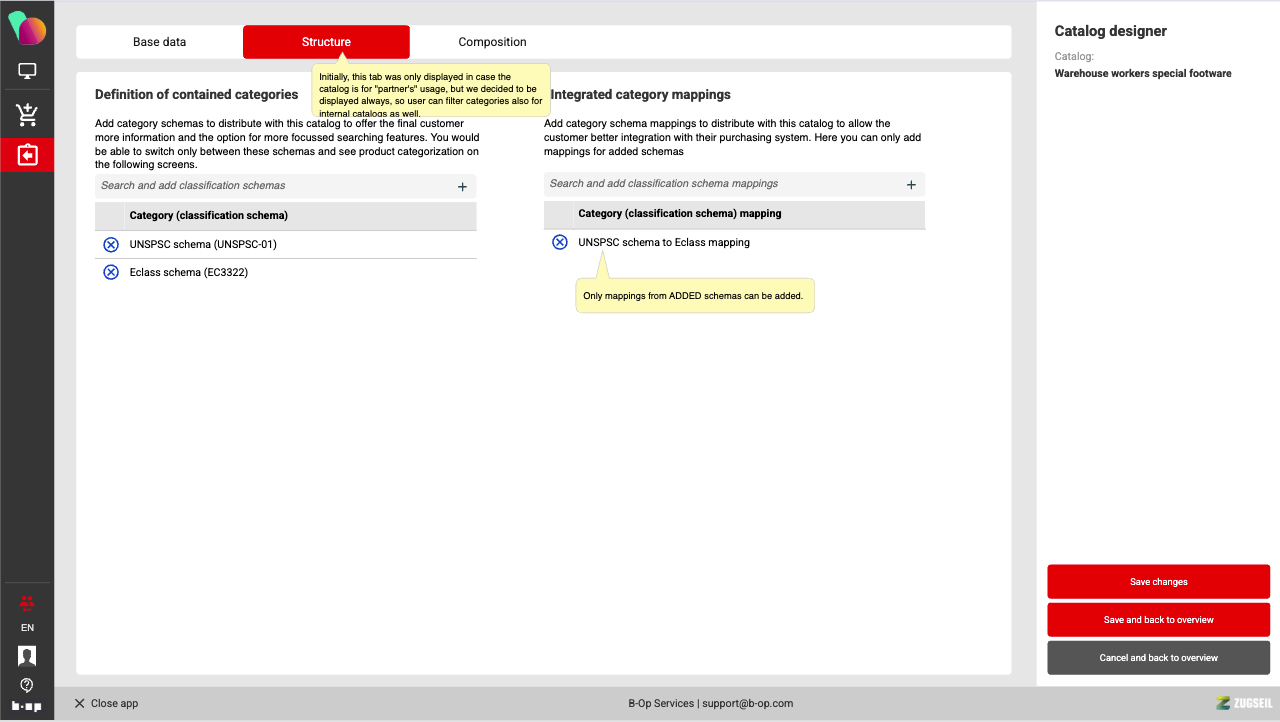
Task: Click plus icon to add classification schema
Action: tap(462, 186)
